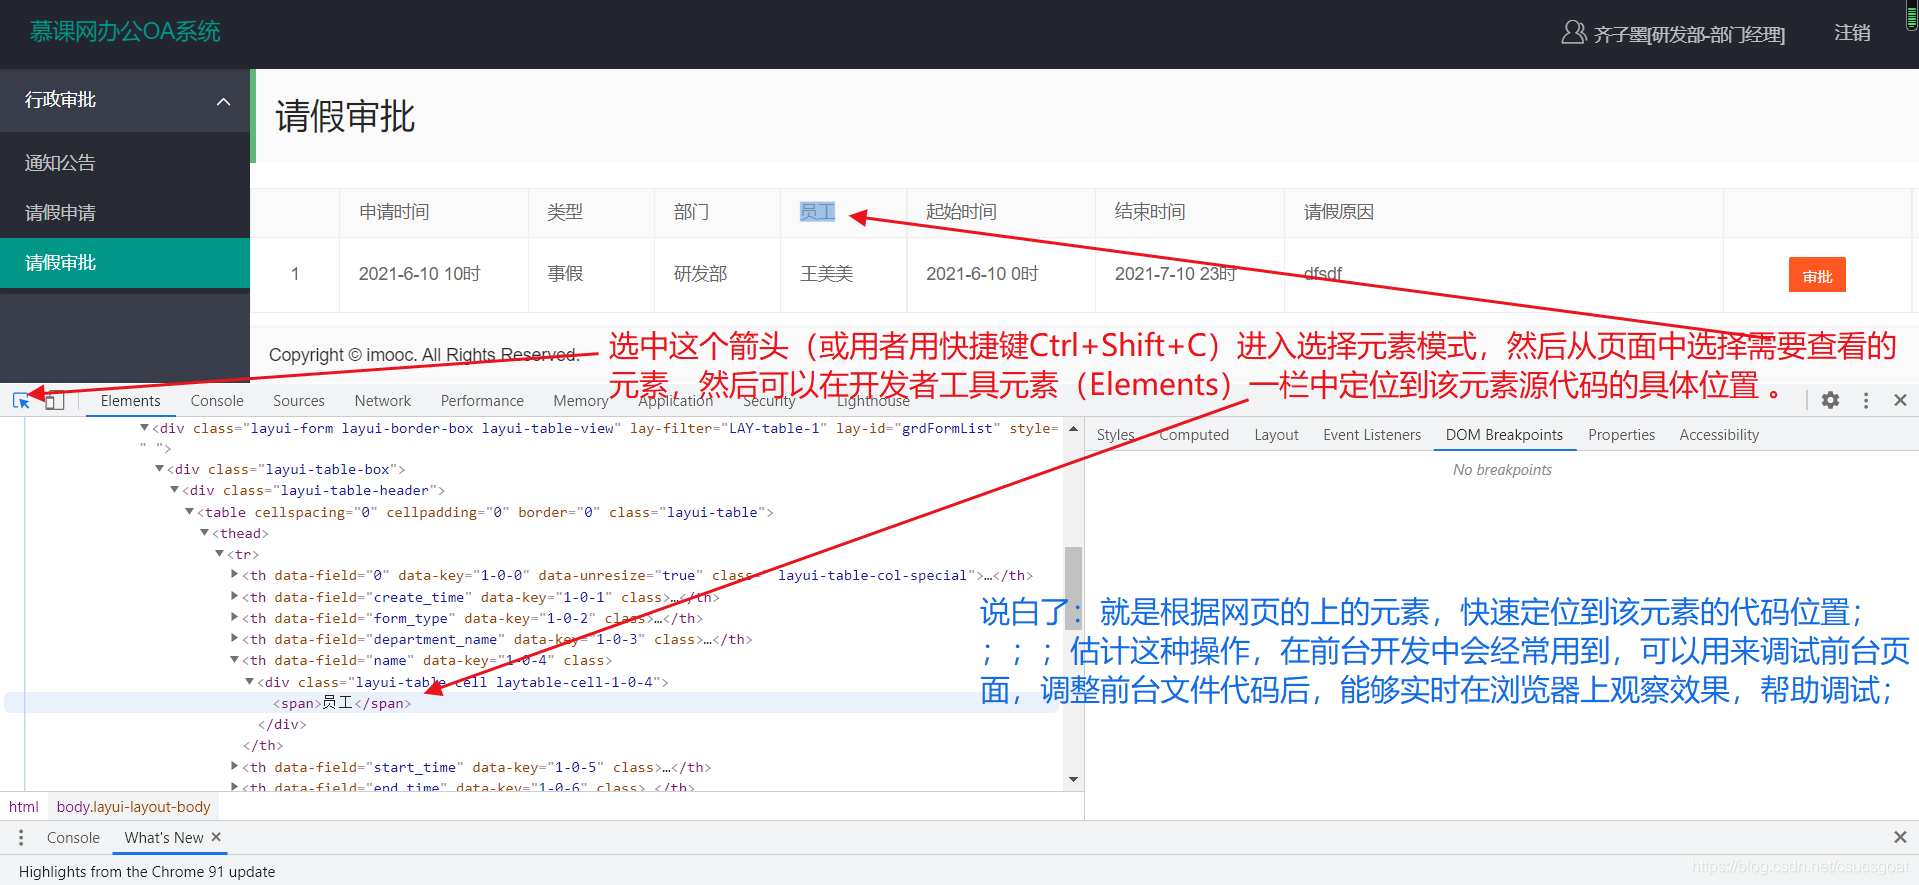Collapse the thead node
The width and height of the screenshot is (1919, 885).
click(x=205, y=532)
